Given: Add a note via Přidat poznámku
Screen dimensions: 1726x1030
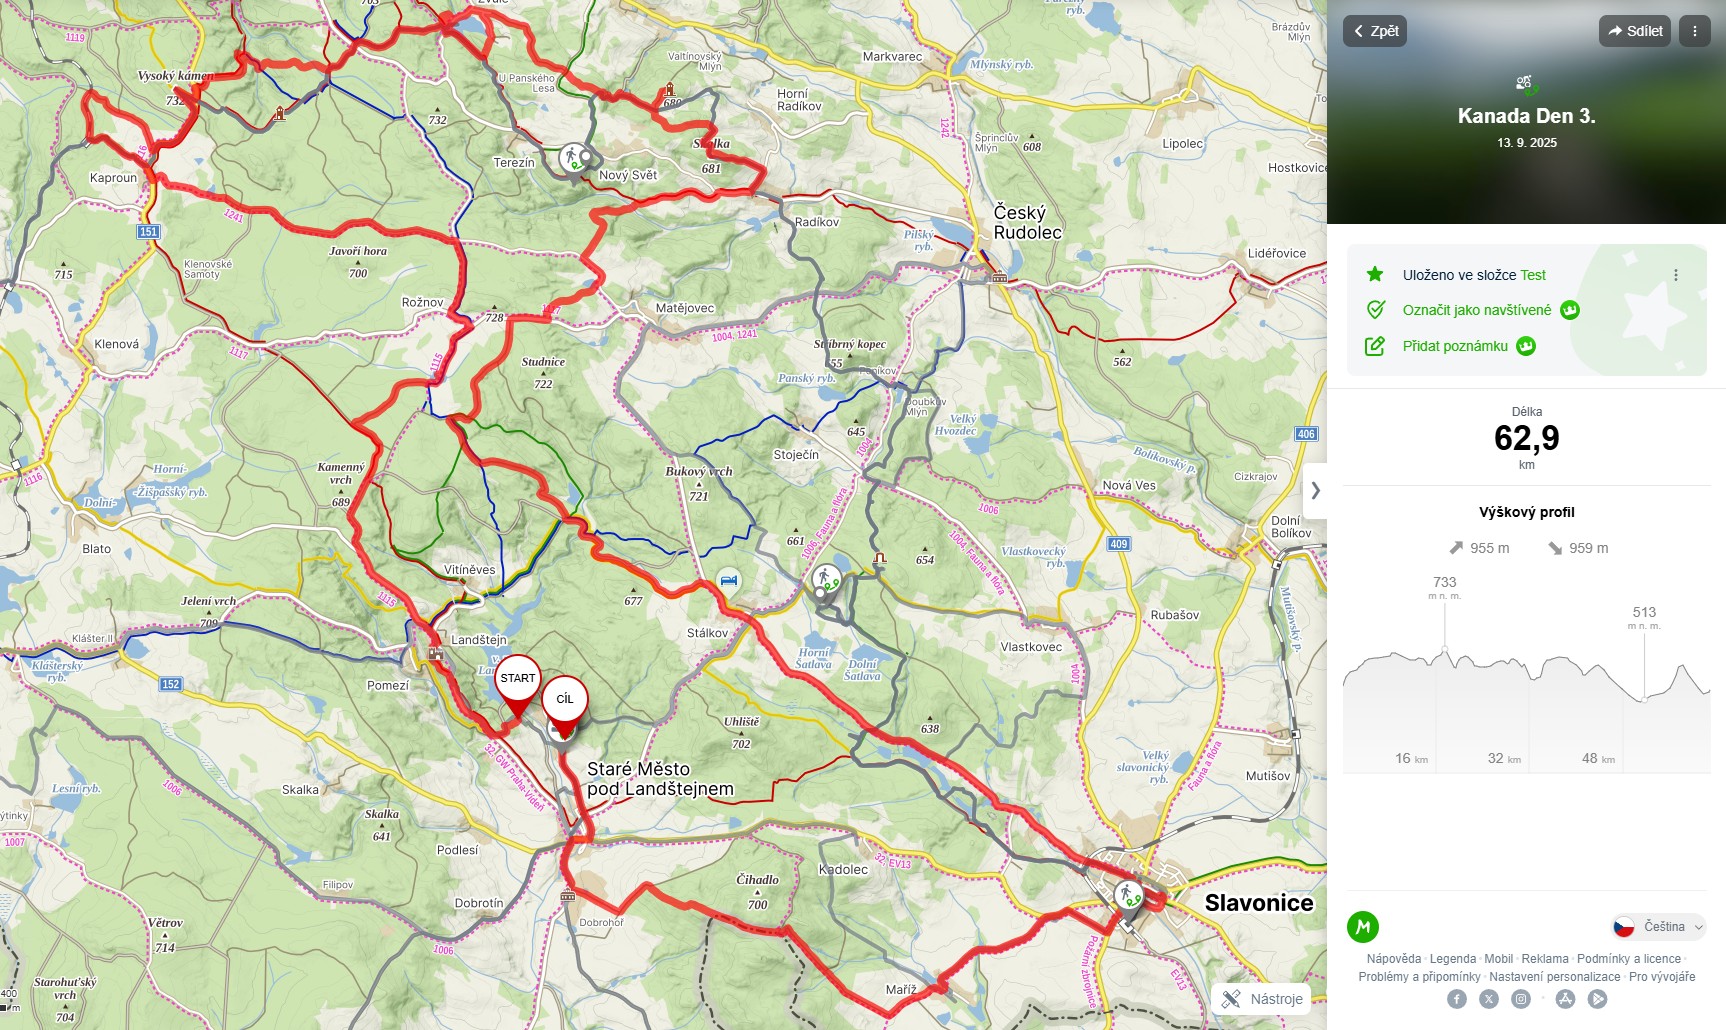Looking at the screenshot, I should [1455, 346].
